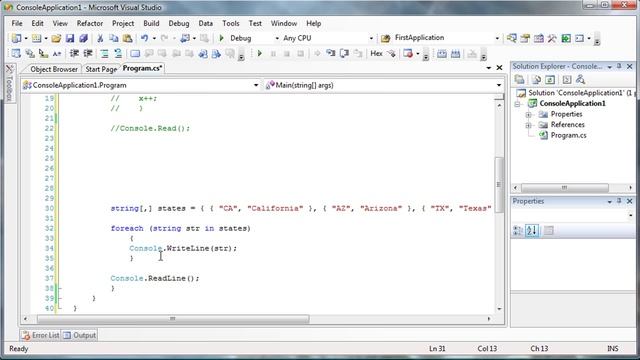Click Solution Explorer horizontal scrollbar thumb
Image resolution: width=640 pixels, height=360 pixels.
pos(564,188)
